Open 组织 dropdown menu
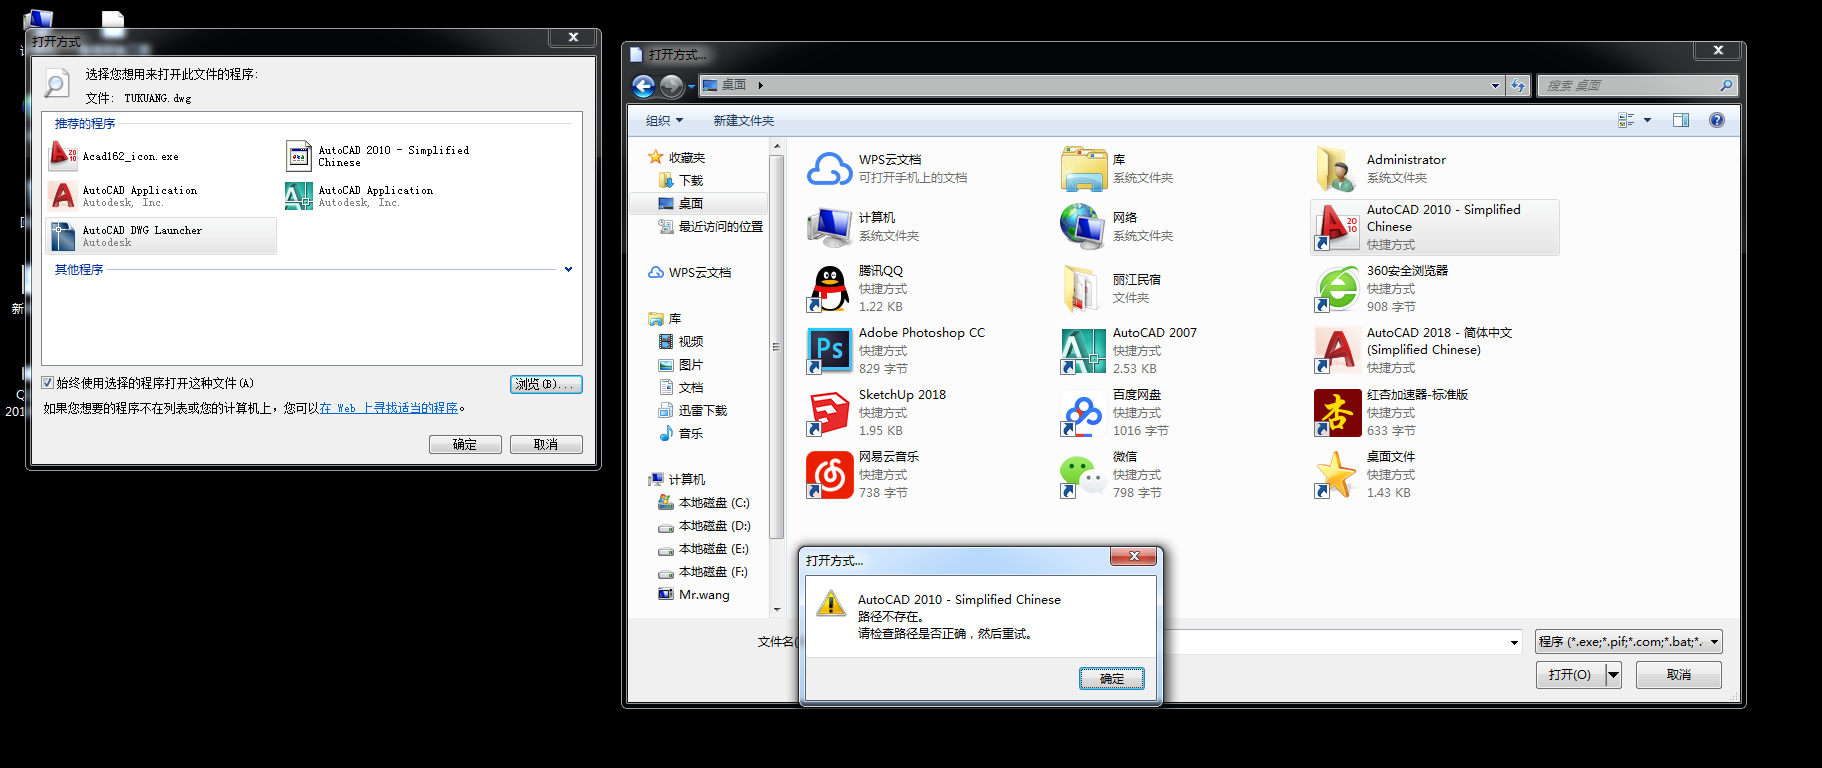 [x=664, y=121]
